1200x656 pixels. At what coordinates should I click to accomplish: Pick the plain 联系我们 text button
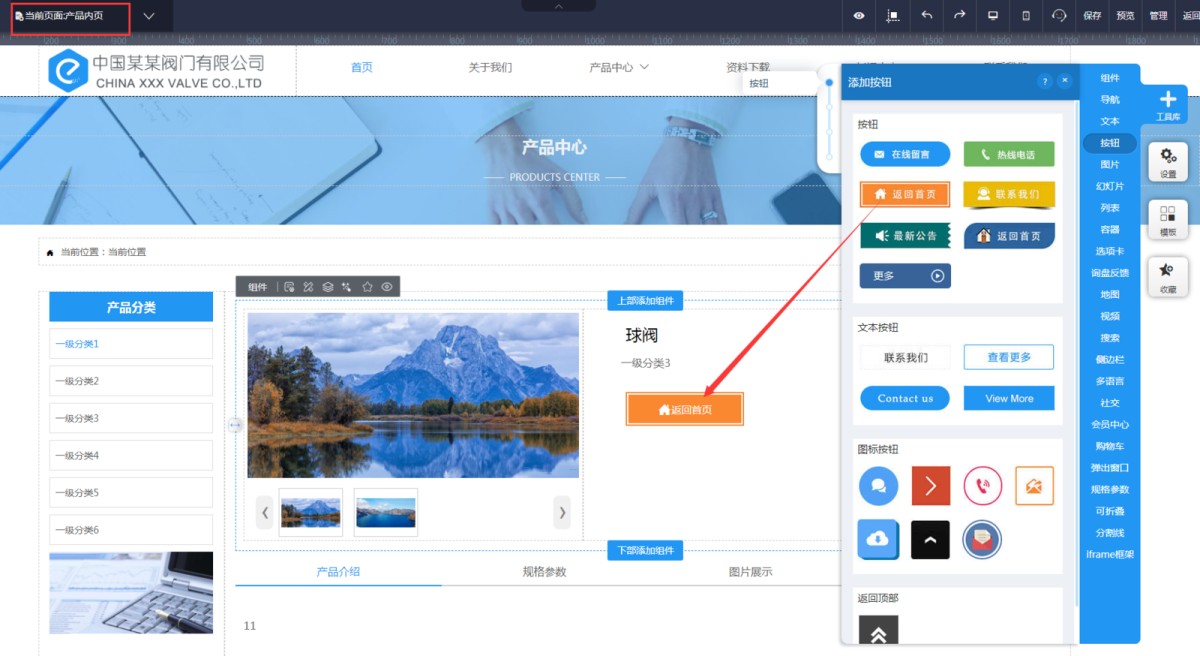pyautogui.click(x=905, y=357)
